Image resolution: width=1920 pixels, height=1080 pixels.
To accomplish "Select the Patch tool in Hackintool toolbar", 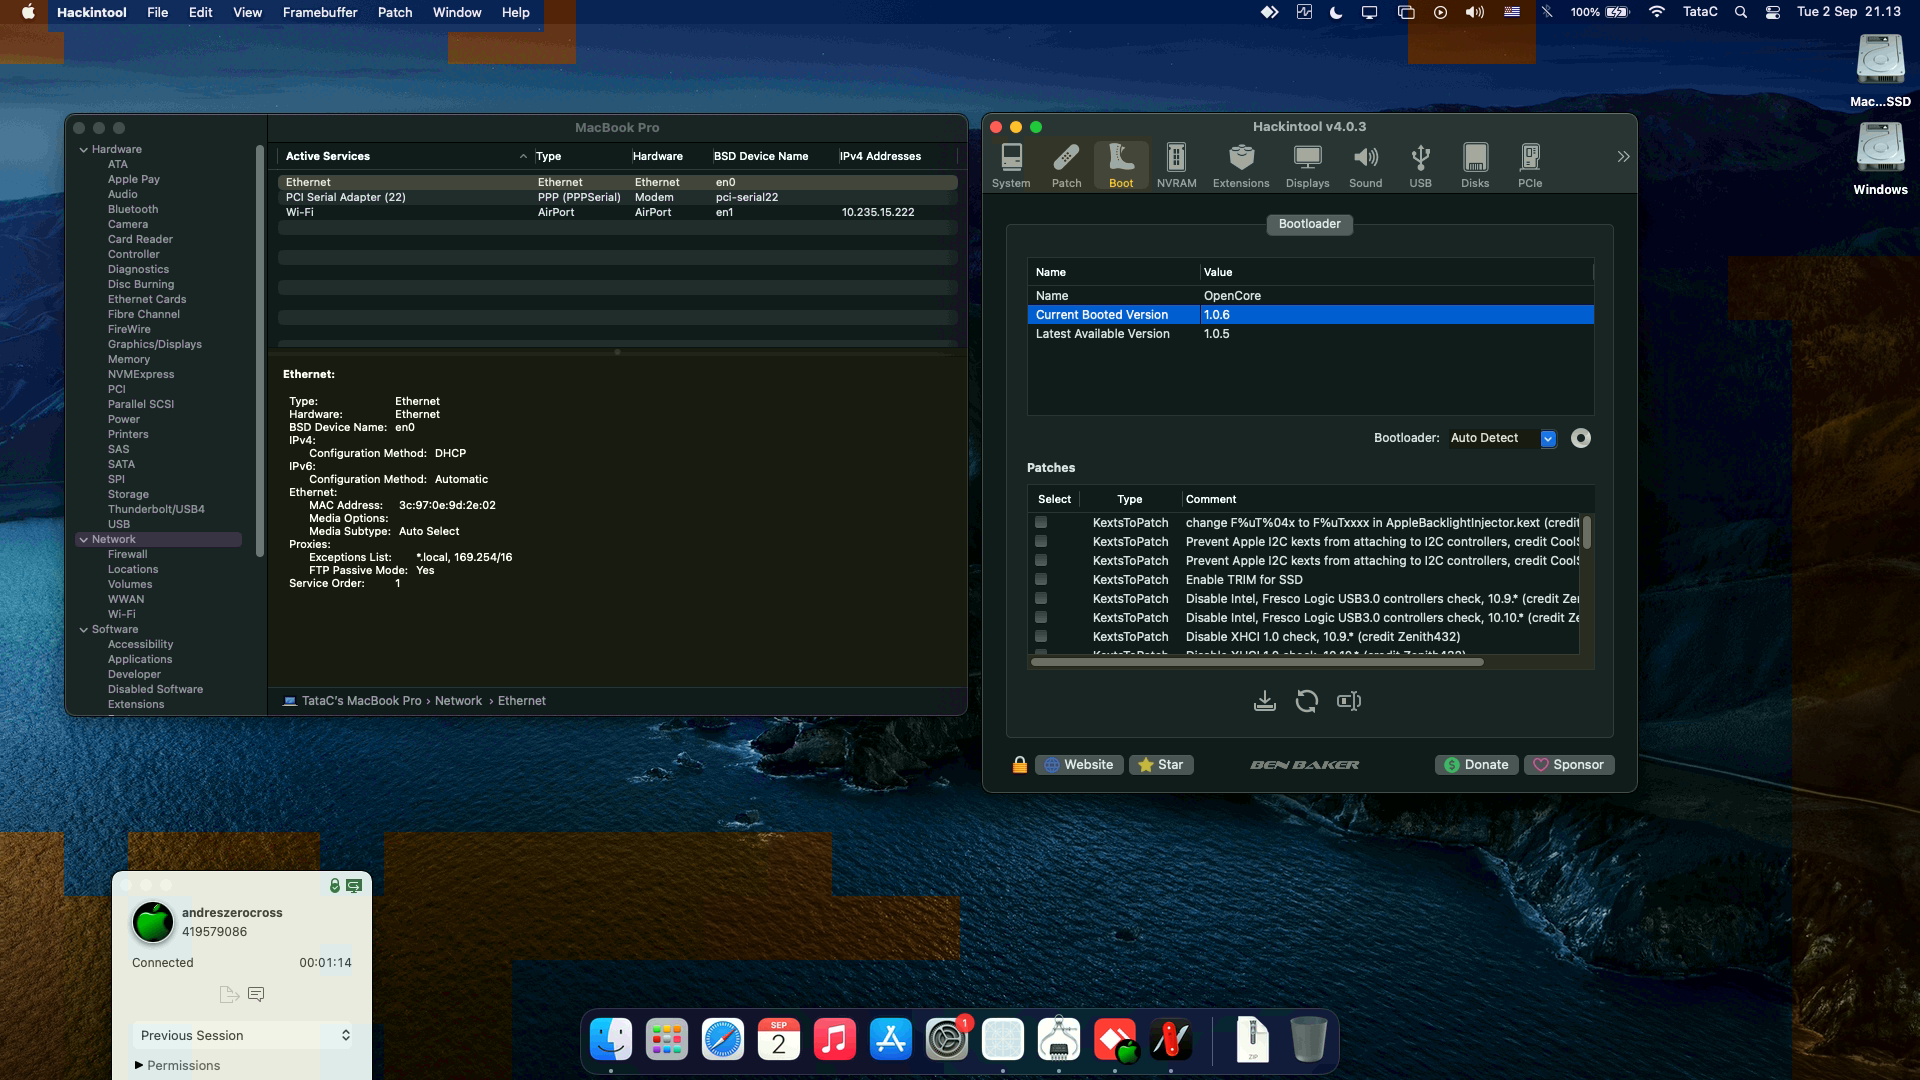I will [1065, 163].
